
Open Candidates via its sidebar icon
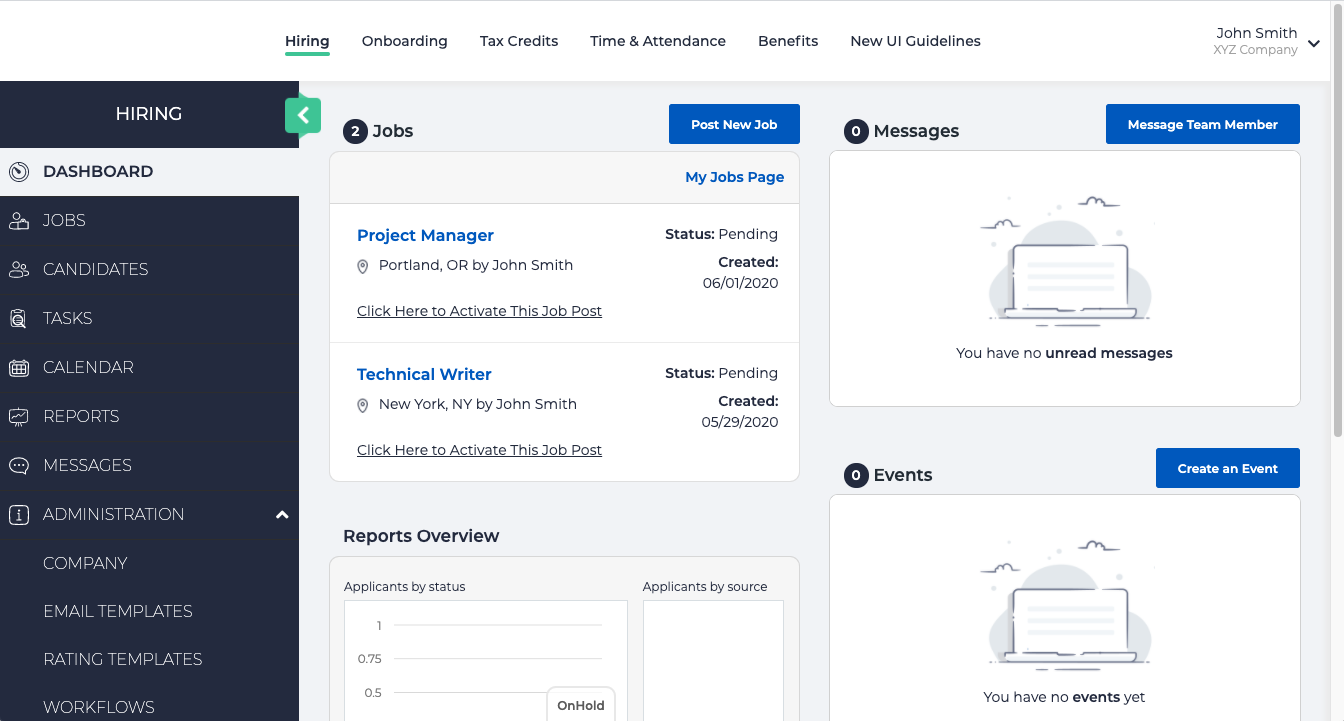[18, 269]
